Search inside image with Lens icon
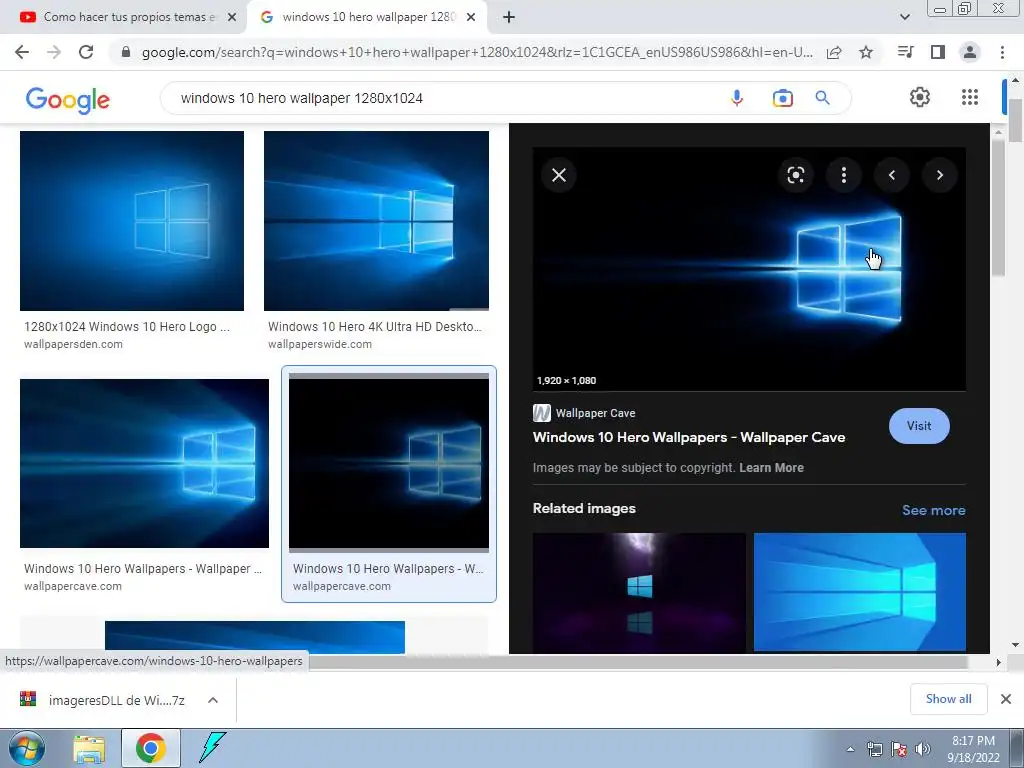Image resolution: width=1024 pixels, height=768 pixels. coord(795,175)
